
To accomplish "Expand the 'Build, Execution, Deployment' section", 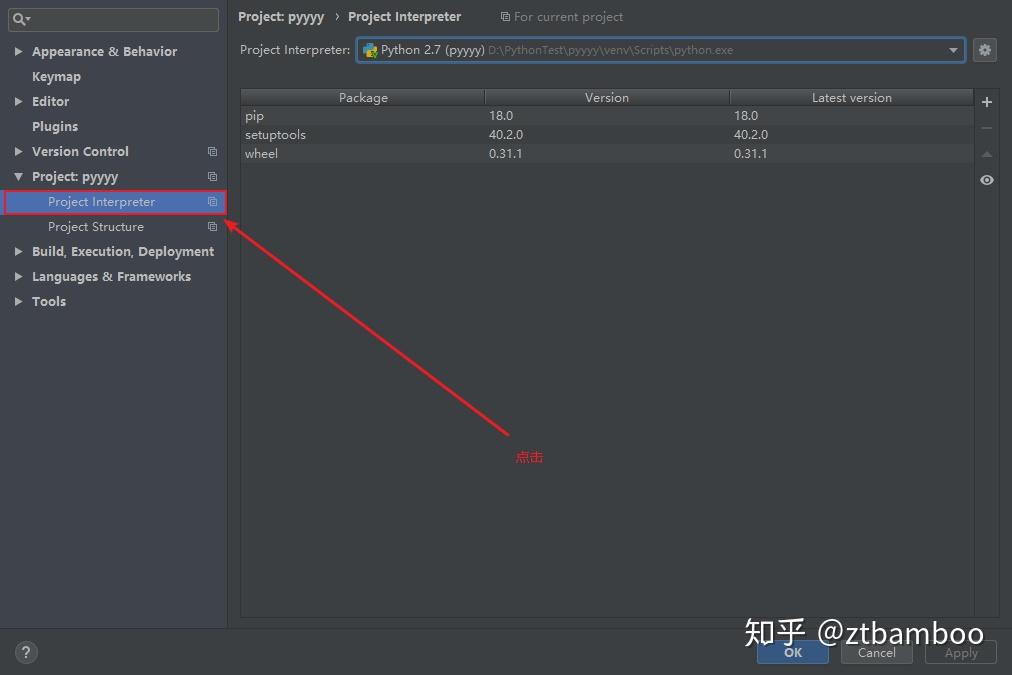I will pos(18,251).
